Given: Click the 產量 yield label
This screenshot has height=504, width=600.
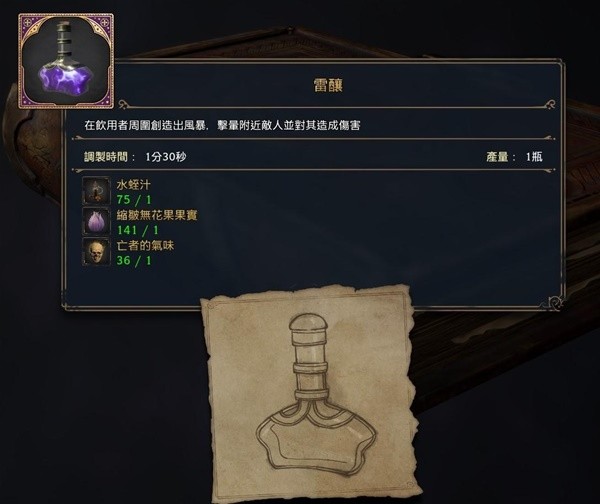Looking at the screenshot, I should pyautogui.click(x=497, y=157).
